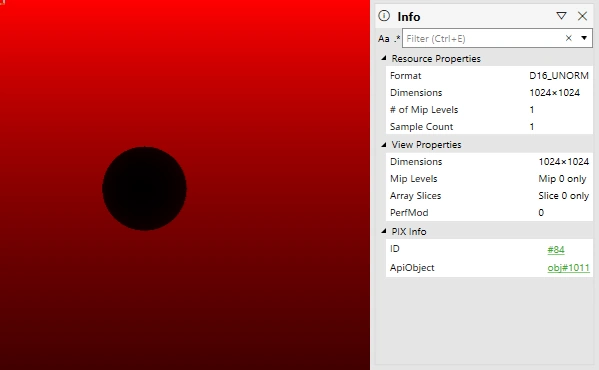Close the Info panel
The image size is (599, 370).
click(x=582, y=16)
